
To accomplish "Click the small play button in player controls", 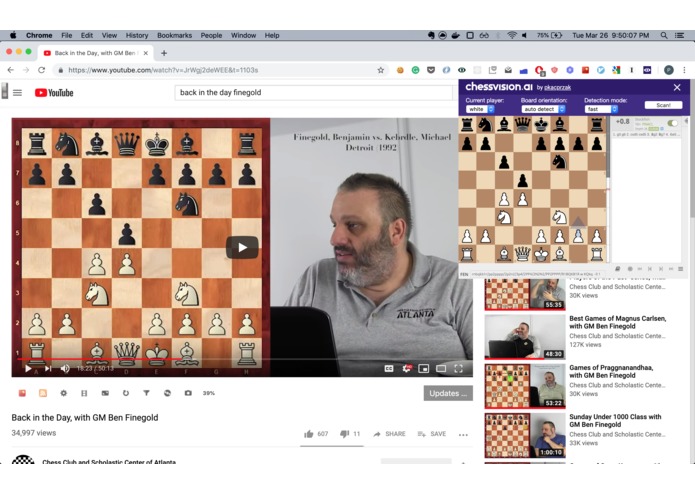I will click(28, 368).
